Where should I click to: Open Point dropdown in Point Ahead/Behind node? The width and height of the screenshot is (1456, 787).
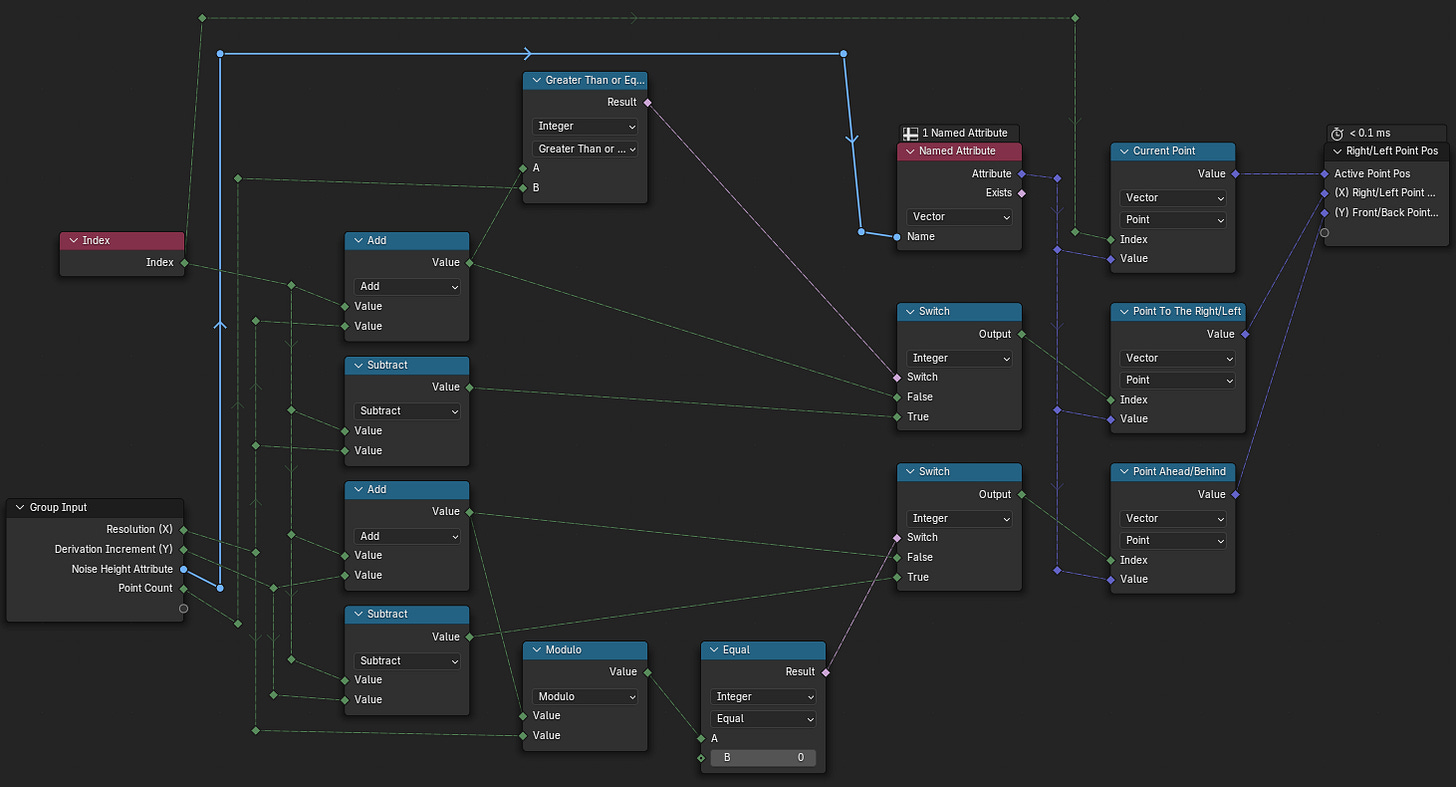(x=1174, y=541)
